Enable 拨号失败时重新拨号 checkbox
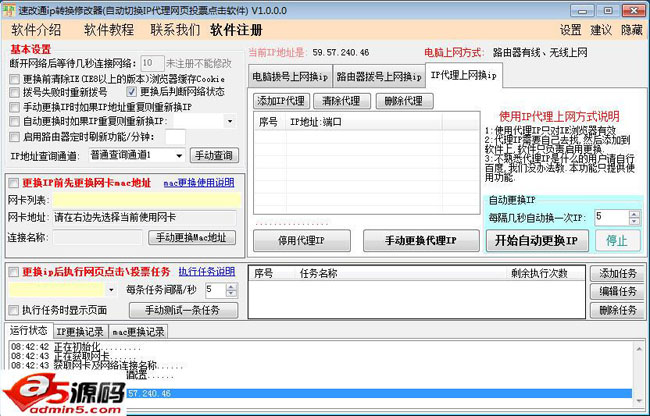The height and width of the screenshot is (416, 650). [x=15, y=92]
